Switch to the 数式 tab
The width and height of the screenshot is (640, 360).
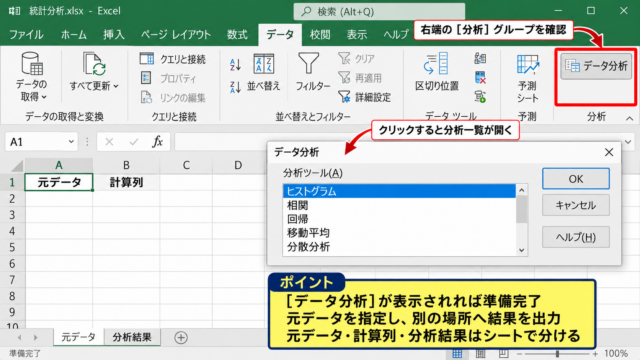(x=237, y=35)
